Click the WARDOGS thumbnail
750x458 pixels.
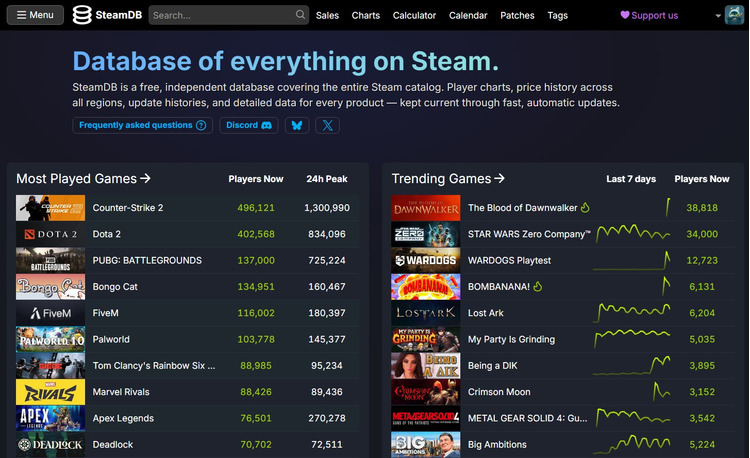(x=426, y=260)
